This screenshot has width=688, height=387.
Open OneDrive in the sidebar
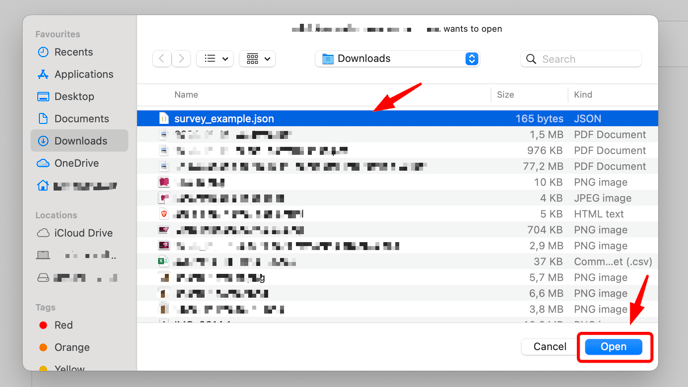[79, 163]
